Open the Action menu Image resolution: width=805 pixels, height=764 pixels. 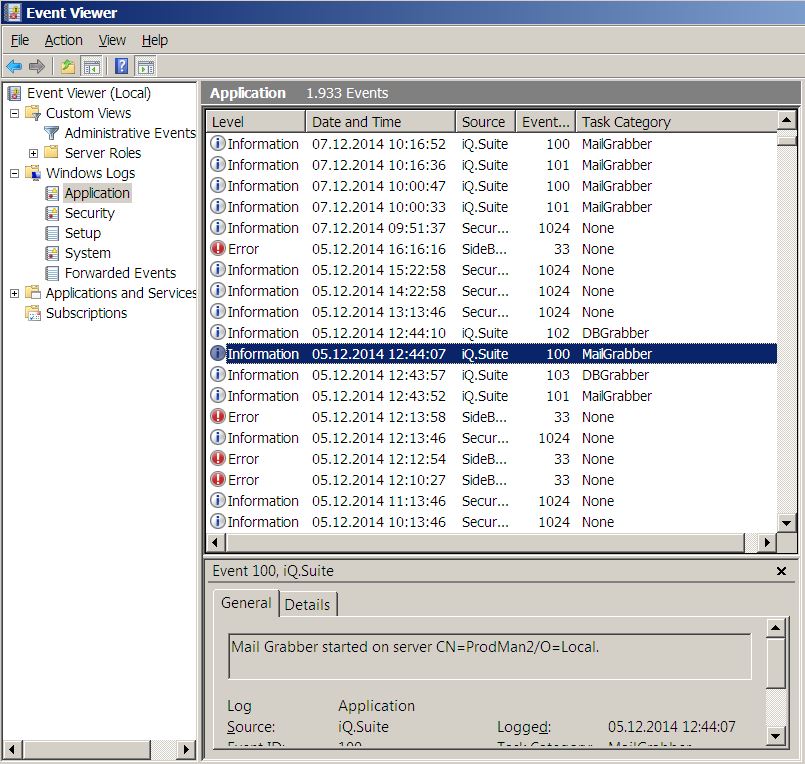point(63,40)
